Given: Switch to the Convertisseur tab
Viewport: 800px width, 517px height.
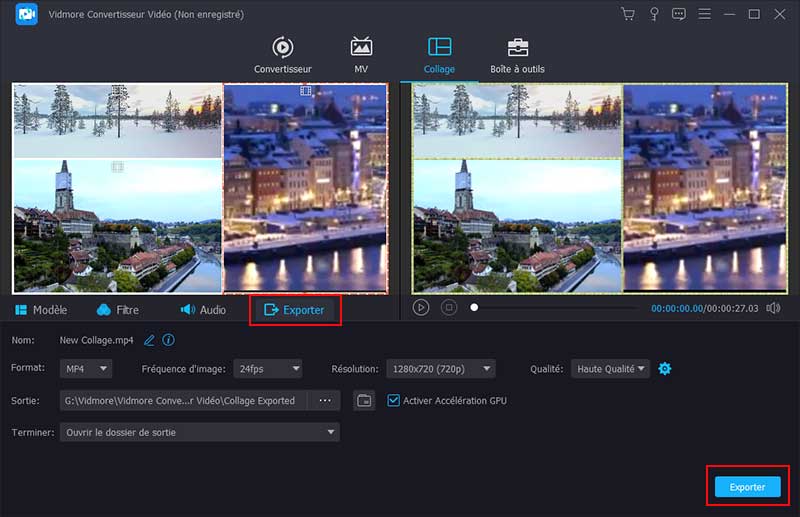Looking at the screenshot, I should [282, 55].
